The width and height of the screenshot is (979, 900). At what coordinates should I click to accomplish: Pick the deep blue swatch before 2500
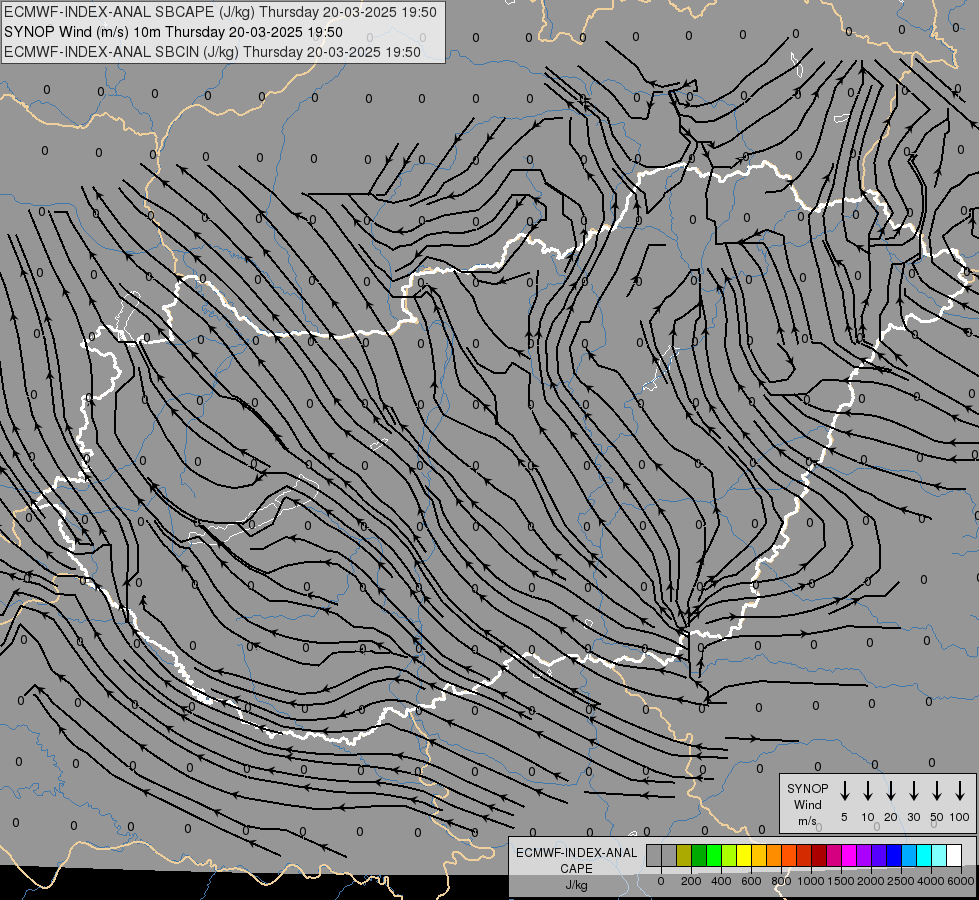(894, 855)
